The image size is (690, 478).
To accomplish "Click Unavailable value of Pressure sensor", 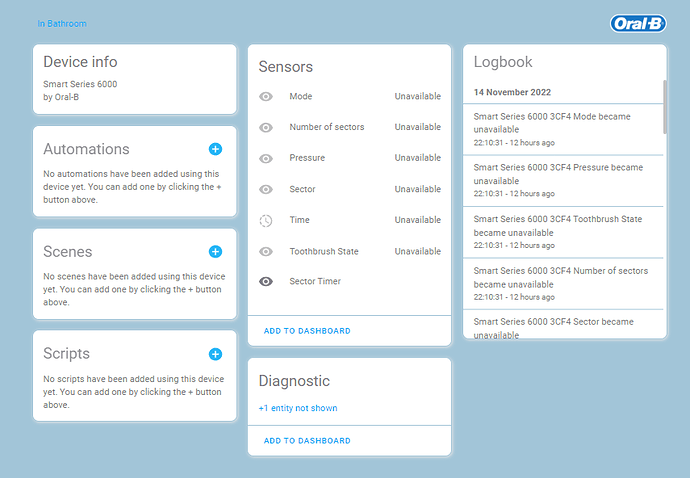I will click(x=418, y=158).
